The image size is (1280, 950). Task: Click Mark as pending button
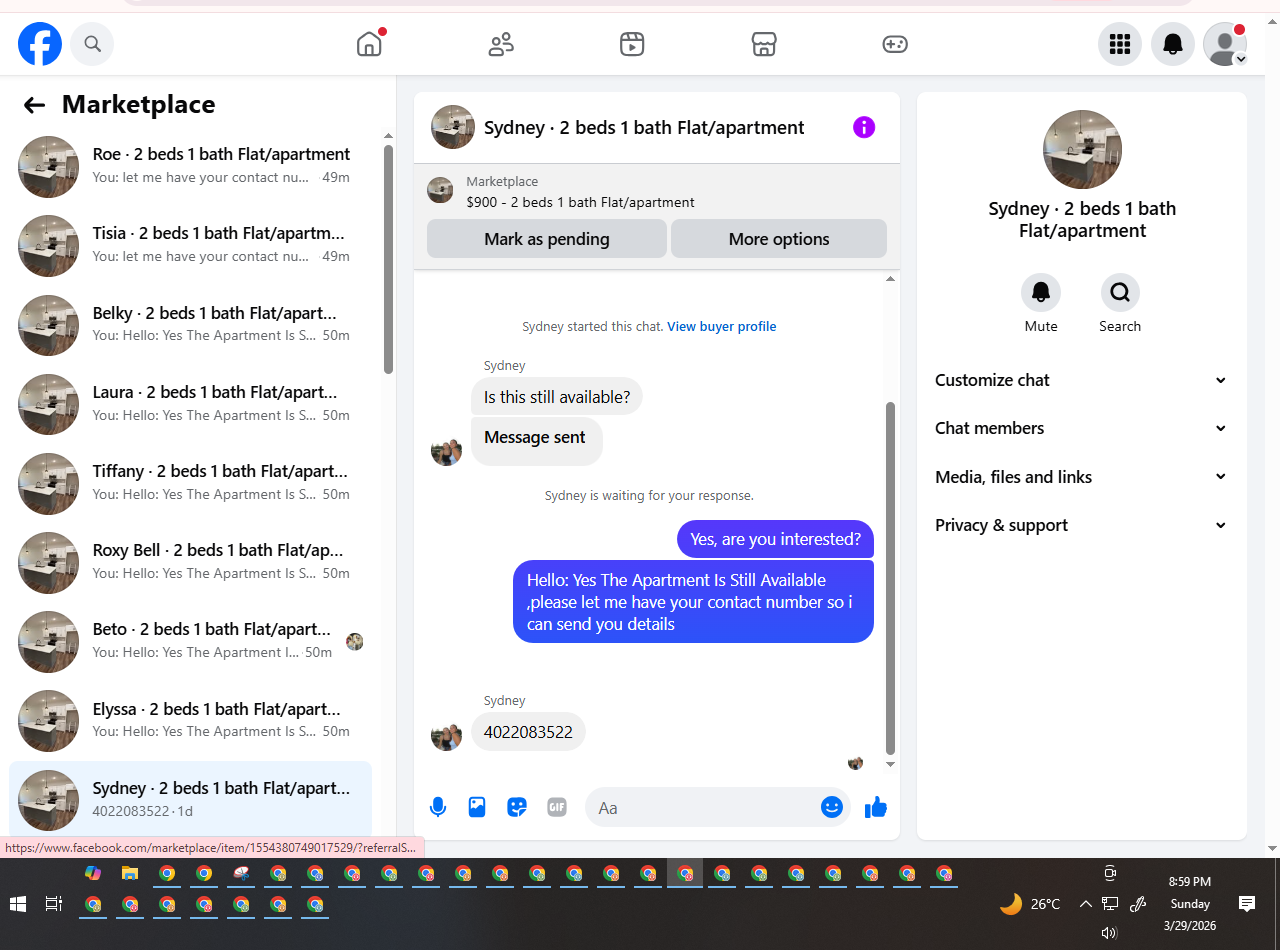click(547, 239)
